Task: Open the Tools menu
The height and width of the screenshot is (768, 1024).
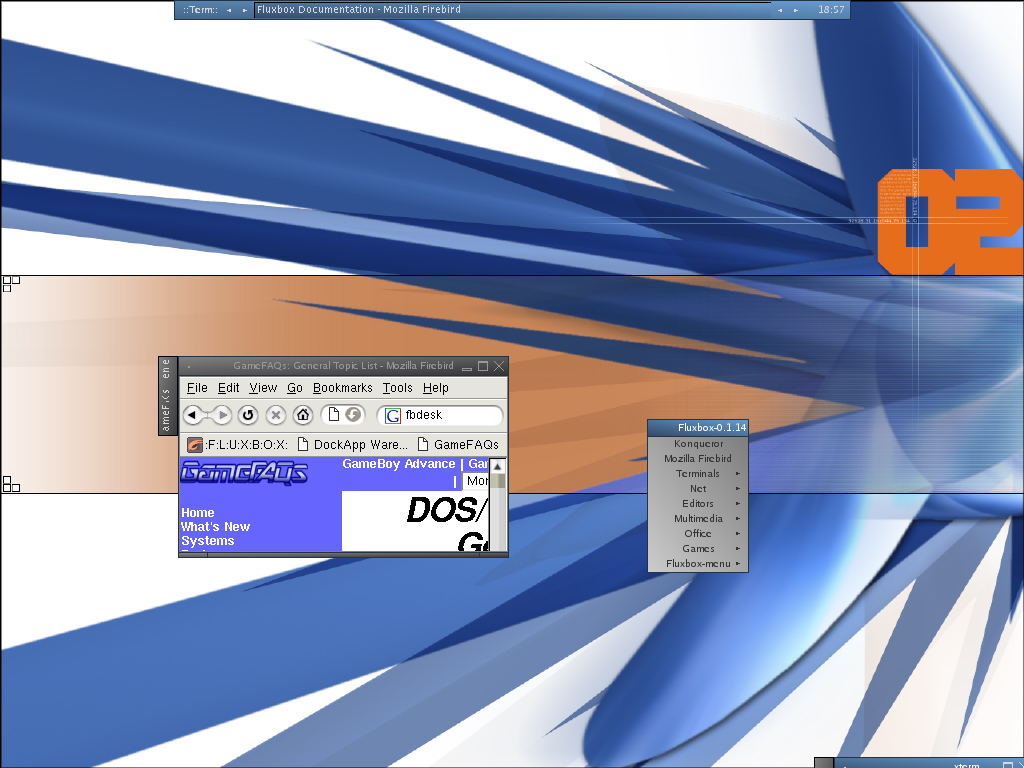Action: point(398,388)
